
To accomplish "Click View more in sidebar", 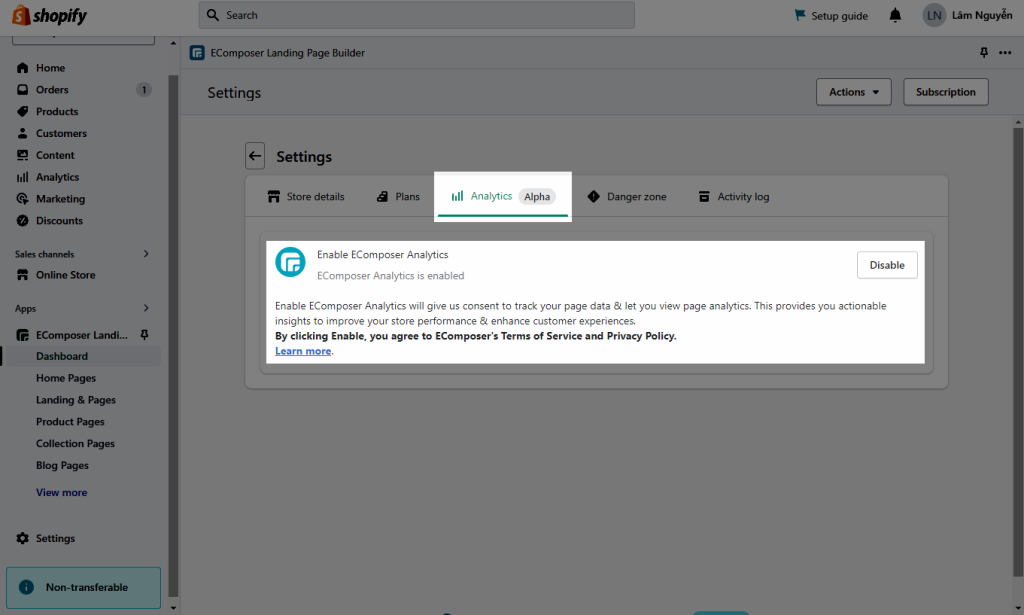I will click(x=61, y=492).
